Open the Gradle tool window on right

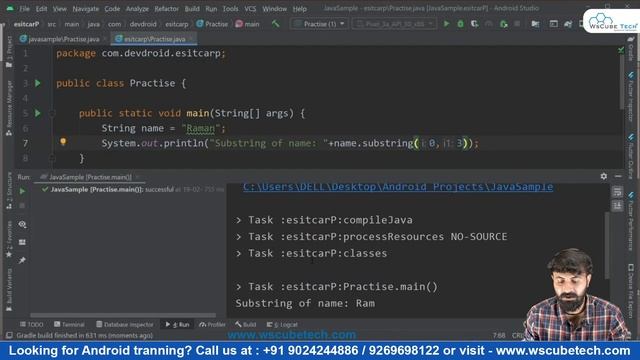tap(631, 48)
